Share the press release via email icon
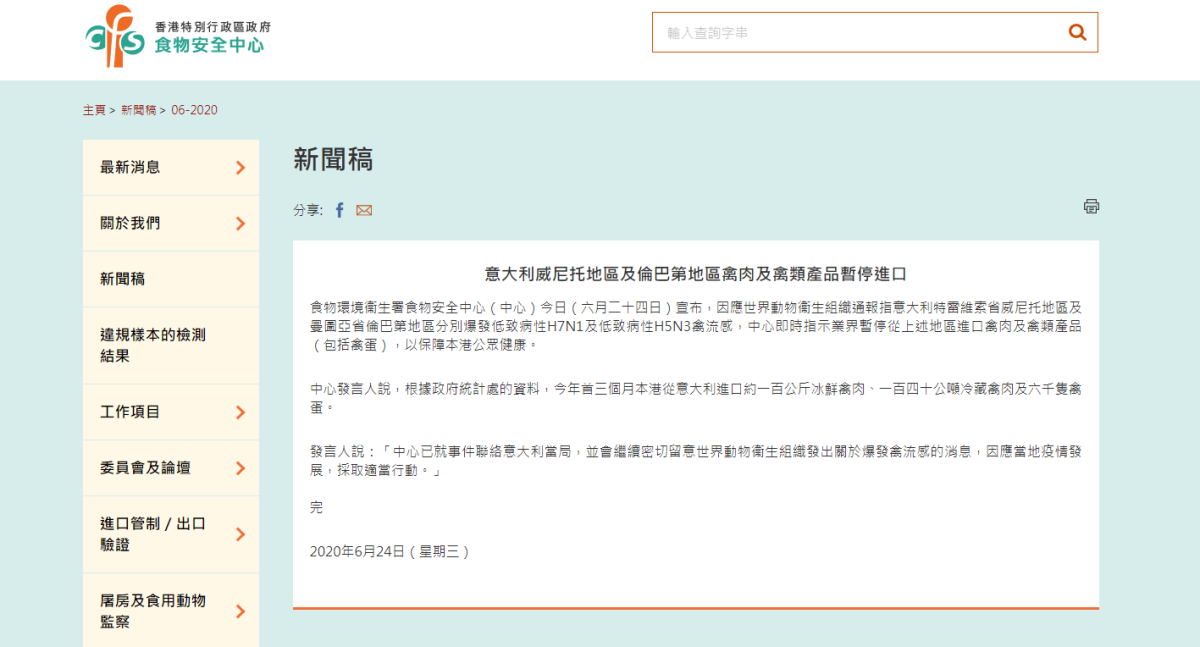1200x647 pixels. (364, 210)
